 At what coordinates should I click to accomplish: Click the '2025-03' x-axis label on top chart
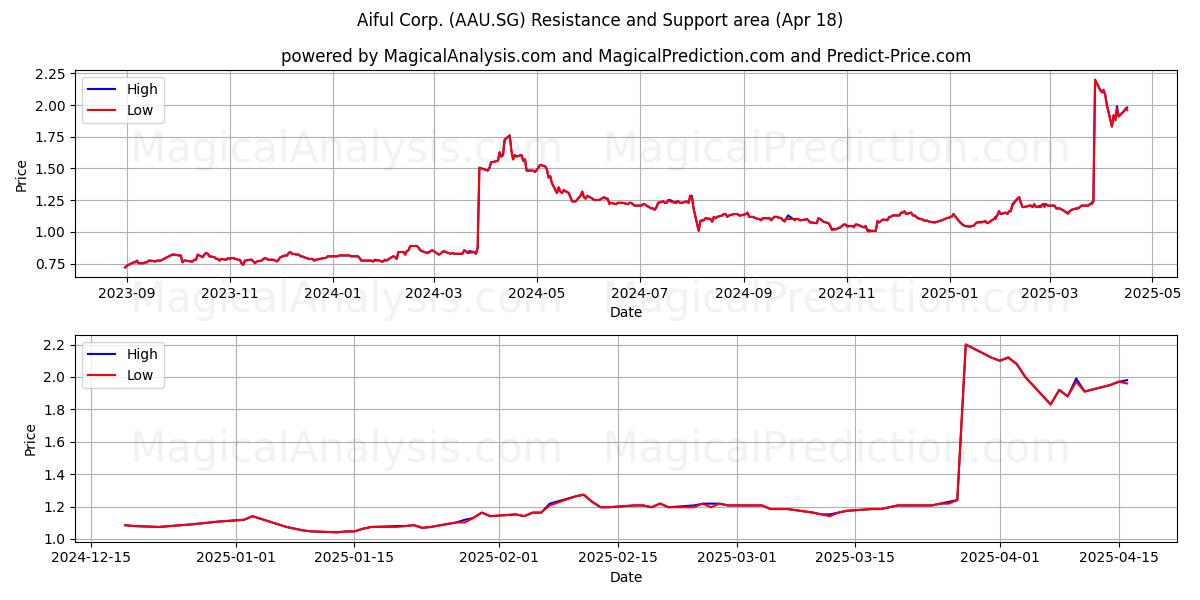pyautogui.click(x=1050, y=293)
